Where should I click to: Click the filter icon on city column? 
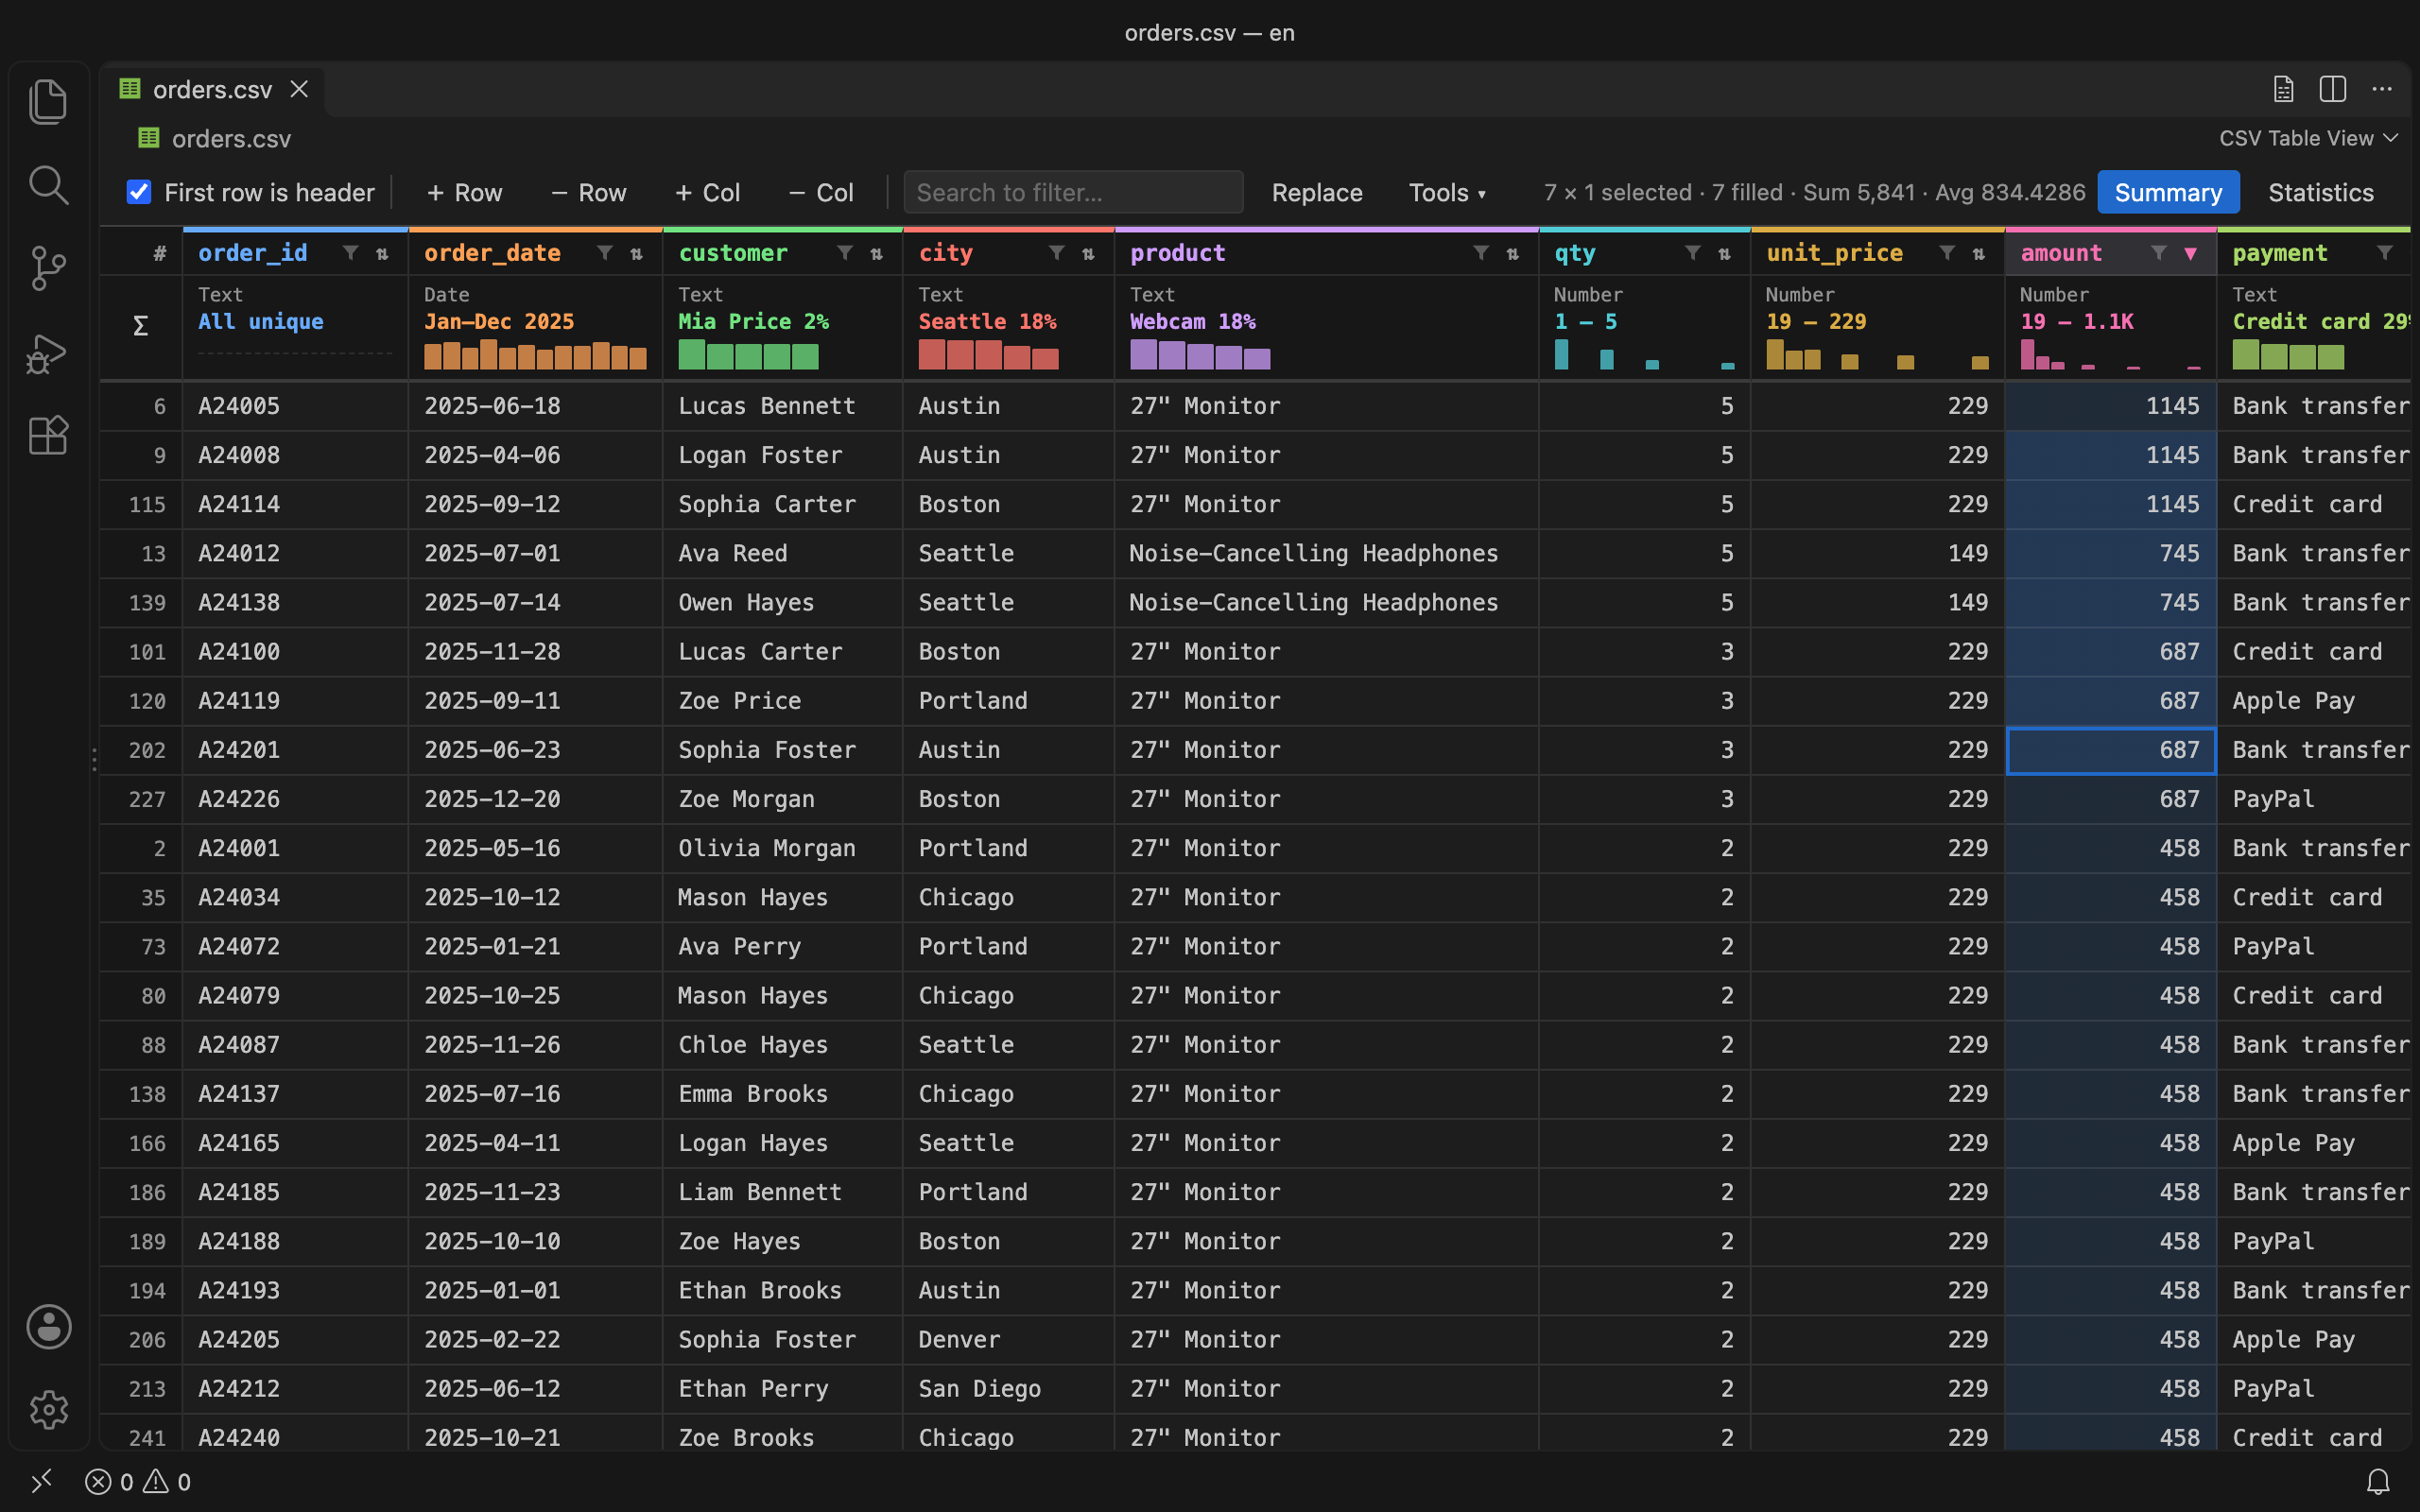(x=1056, y=253)
